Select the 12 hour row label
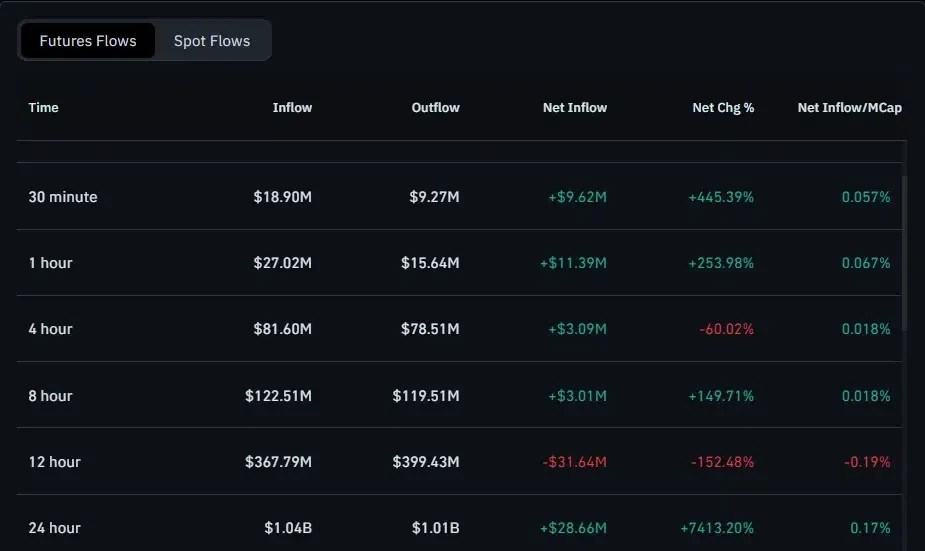This screenshot has width=925, height=551. 54,462
